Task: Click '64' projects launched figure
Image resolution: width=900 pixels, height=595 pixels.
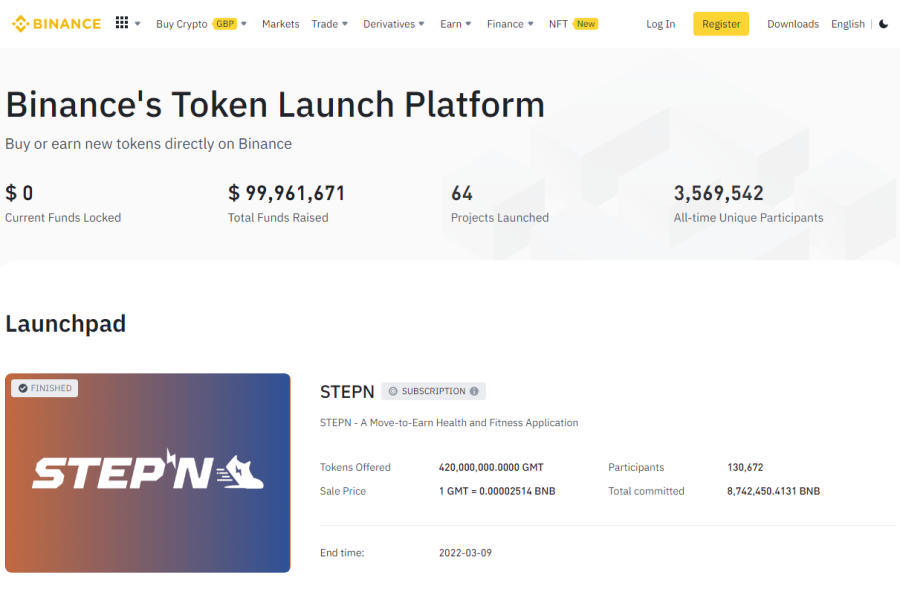Action: [462, 193]
